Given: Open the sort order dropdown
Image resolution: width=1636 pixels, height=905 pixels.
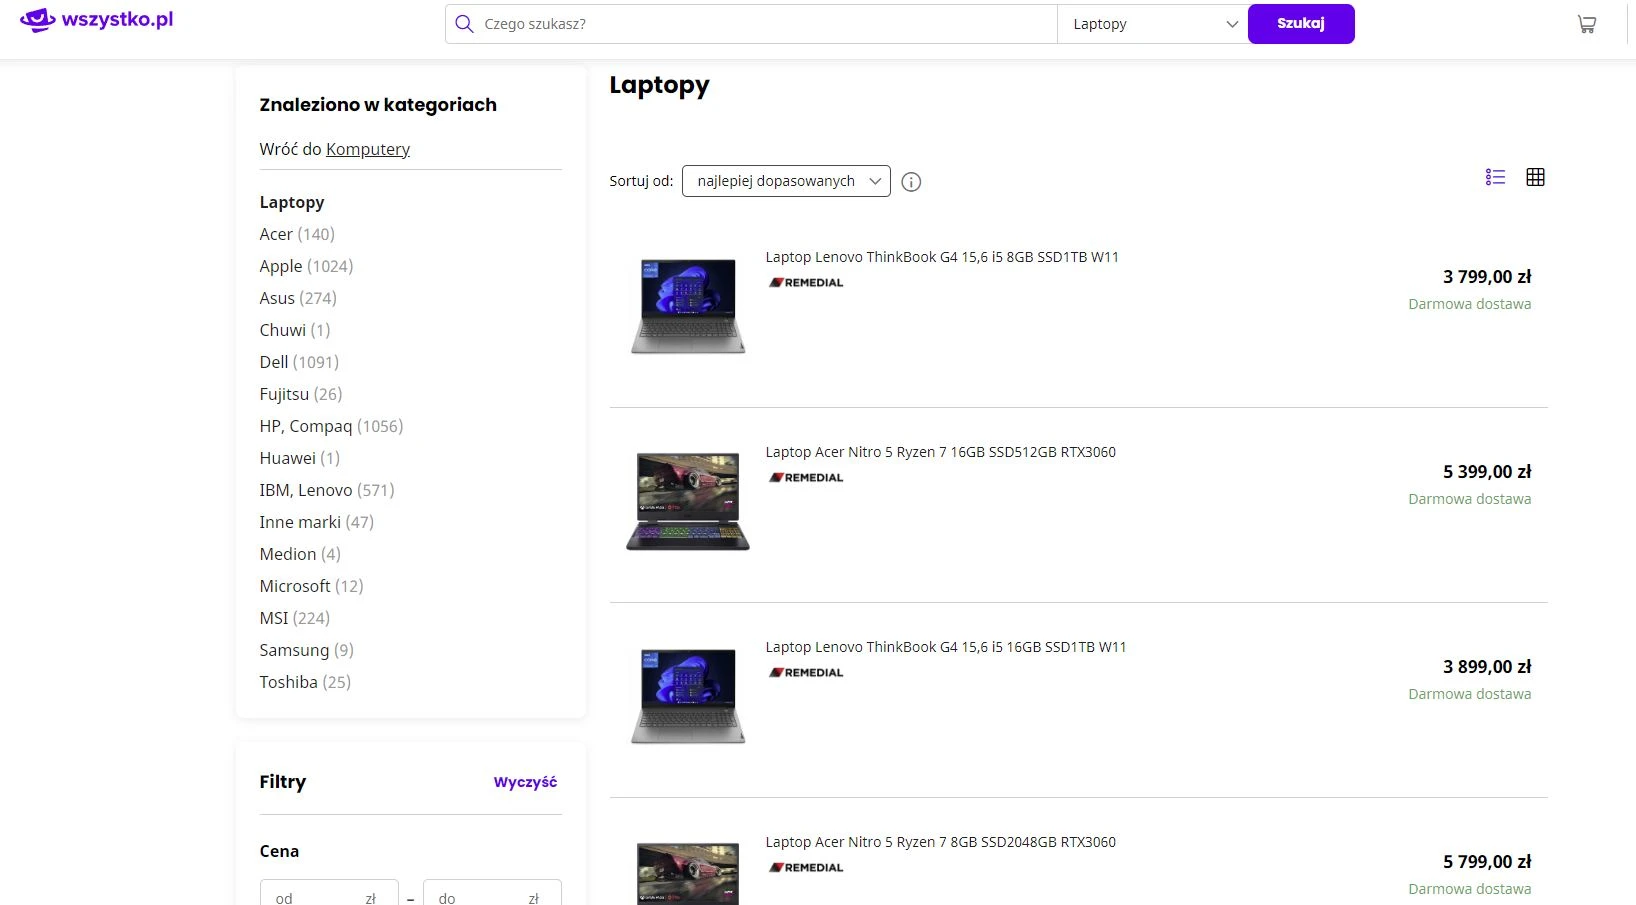Looking at the screenshot, I should (786, 181).
